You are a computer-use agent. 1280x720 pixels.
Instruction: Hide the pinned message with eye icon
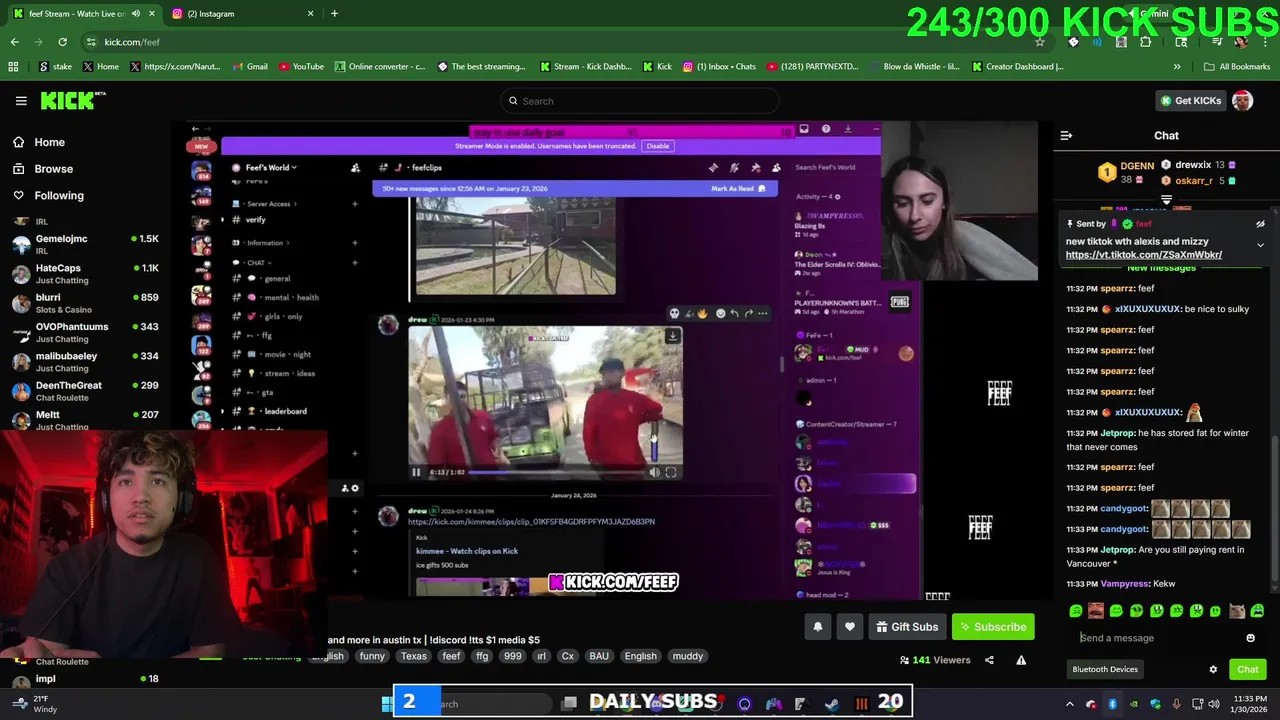point(1260,224)
